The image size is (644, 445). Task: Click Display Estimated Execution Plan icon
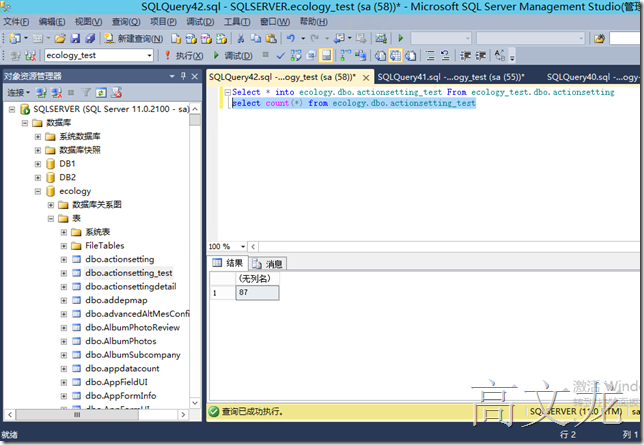pos(296,55)
